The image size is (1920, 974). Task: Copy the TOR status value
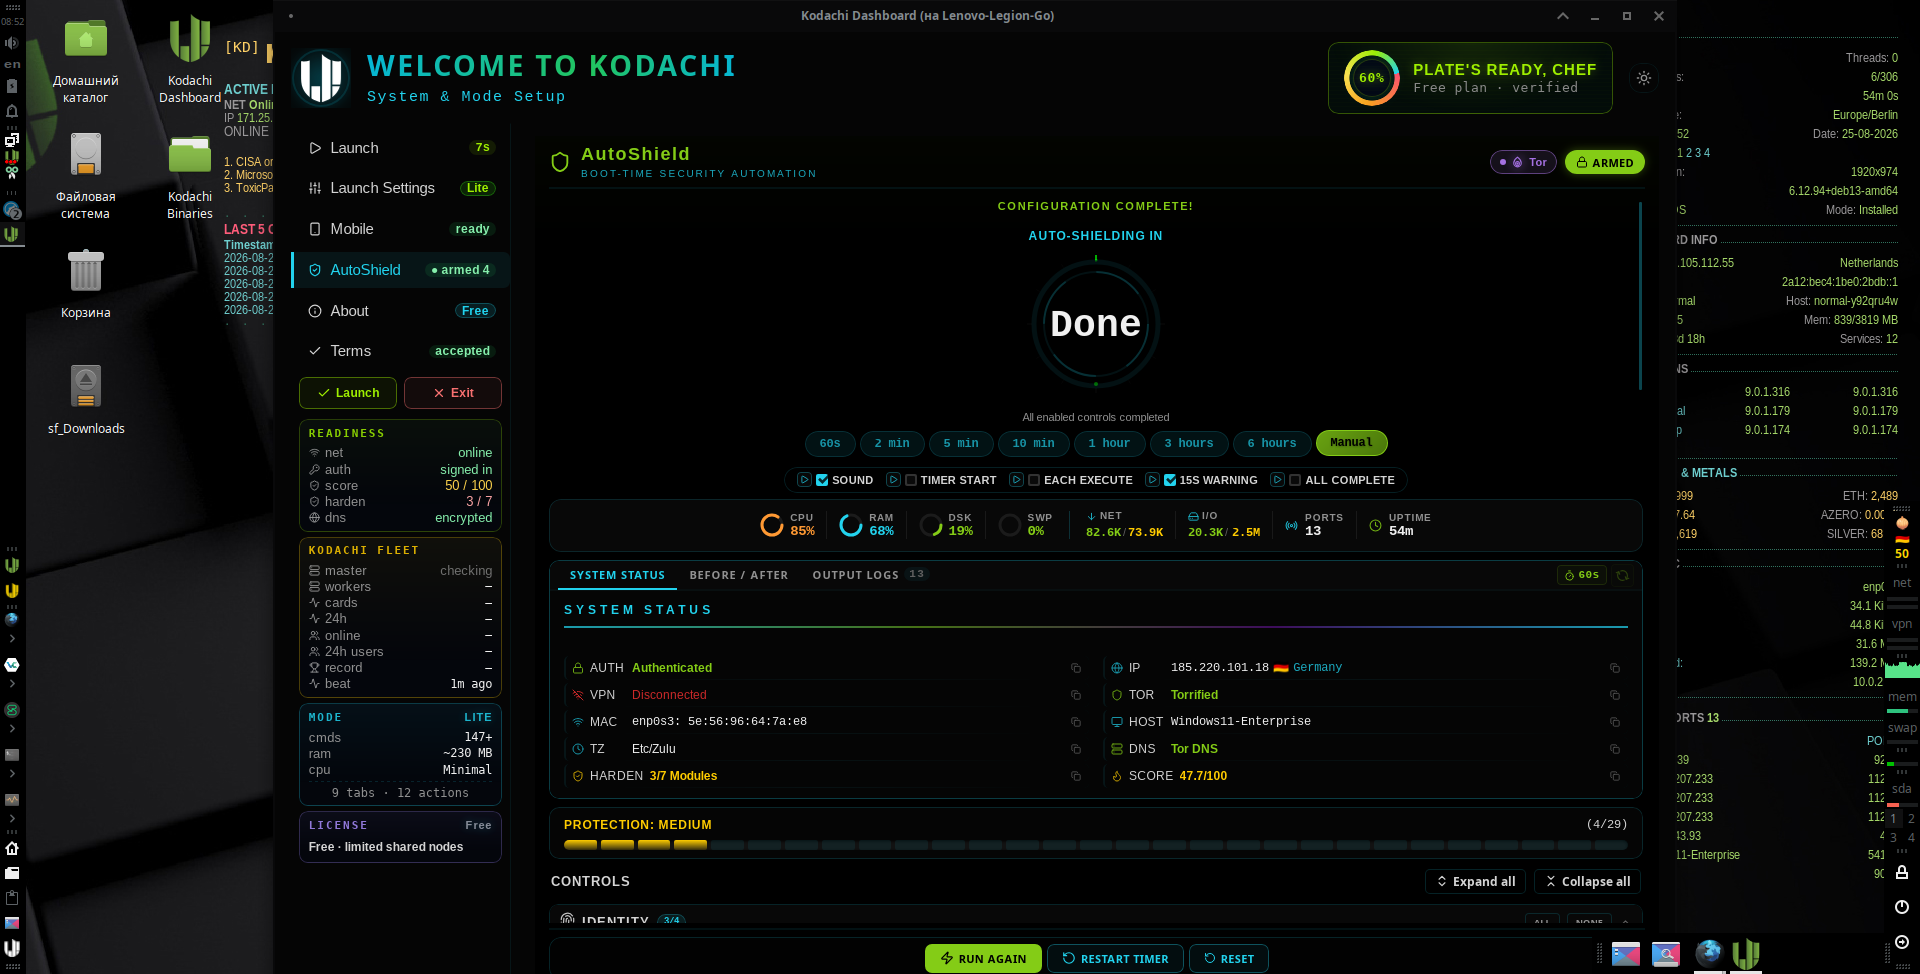coord(1615,695)
